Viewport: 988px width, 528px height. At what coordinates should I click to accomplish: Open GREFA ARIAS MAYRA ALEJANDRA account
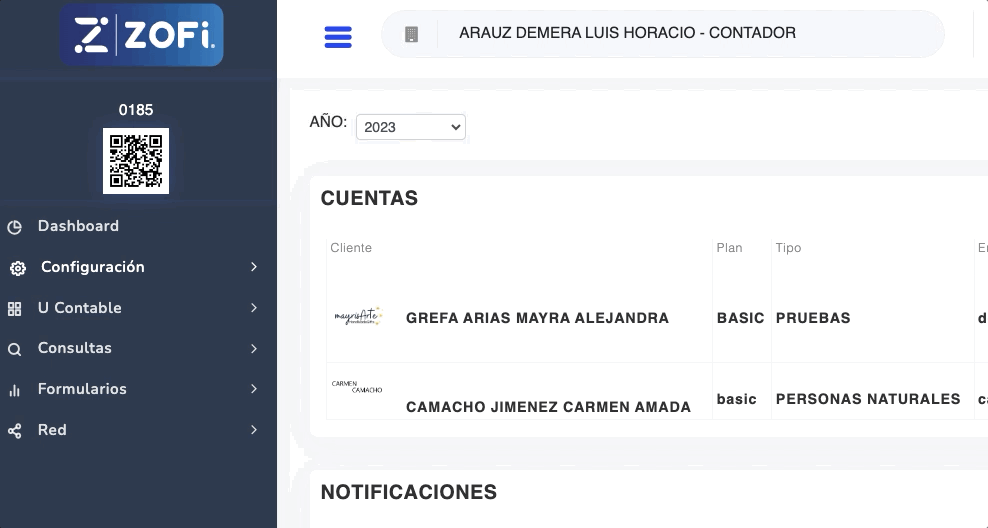(x=537, y=318)
